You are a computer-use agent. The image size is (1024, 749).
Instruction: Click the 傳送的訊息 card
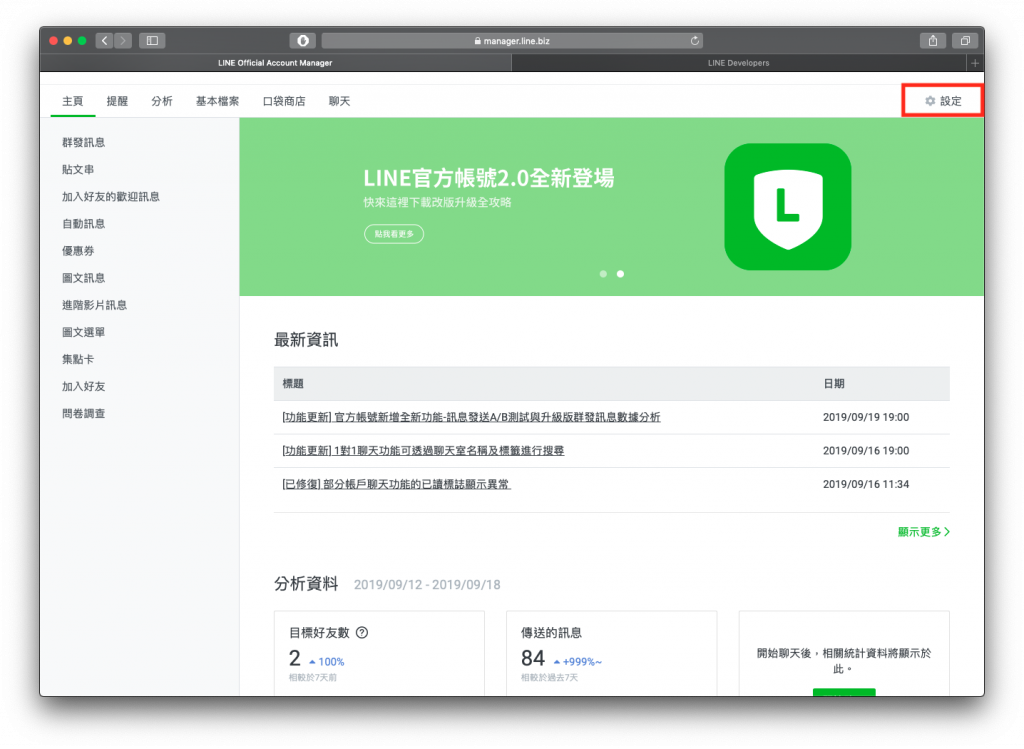[x=612, y=654]
